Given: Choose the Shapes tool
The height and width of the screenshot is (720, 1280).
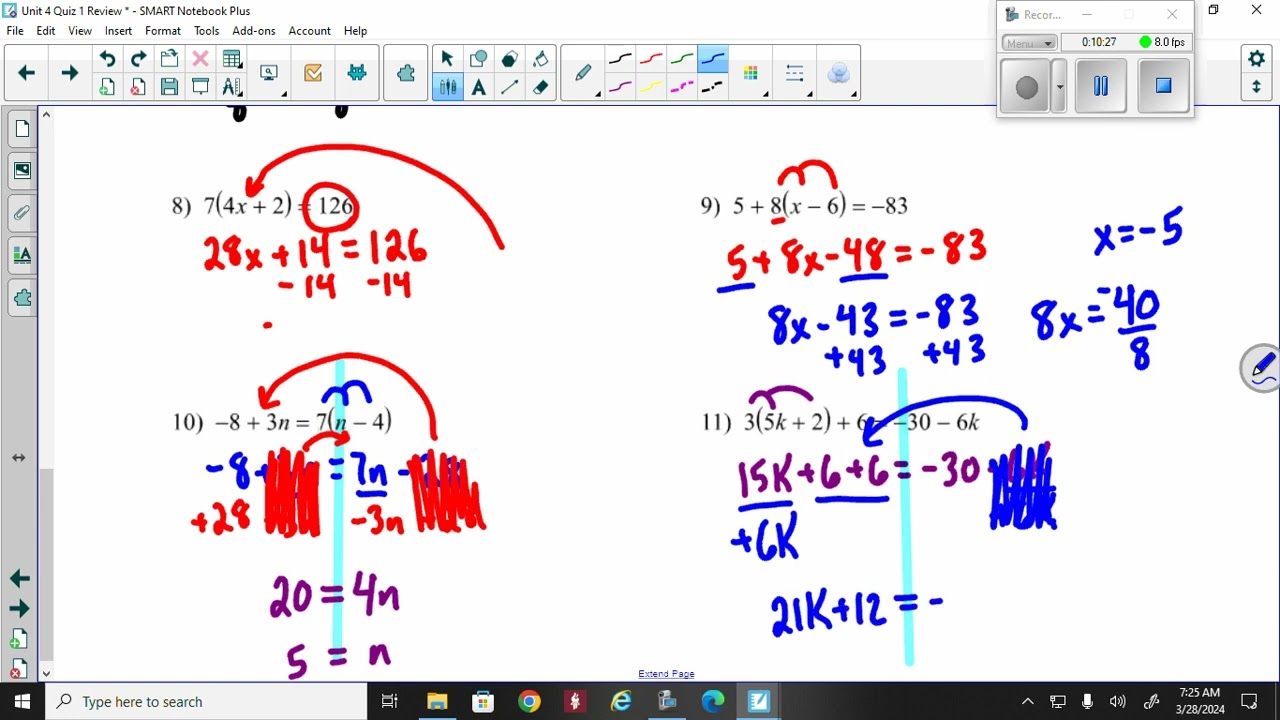Looking at the screenshot, I should [478, 59].
